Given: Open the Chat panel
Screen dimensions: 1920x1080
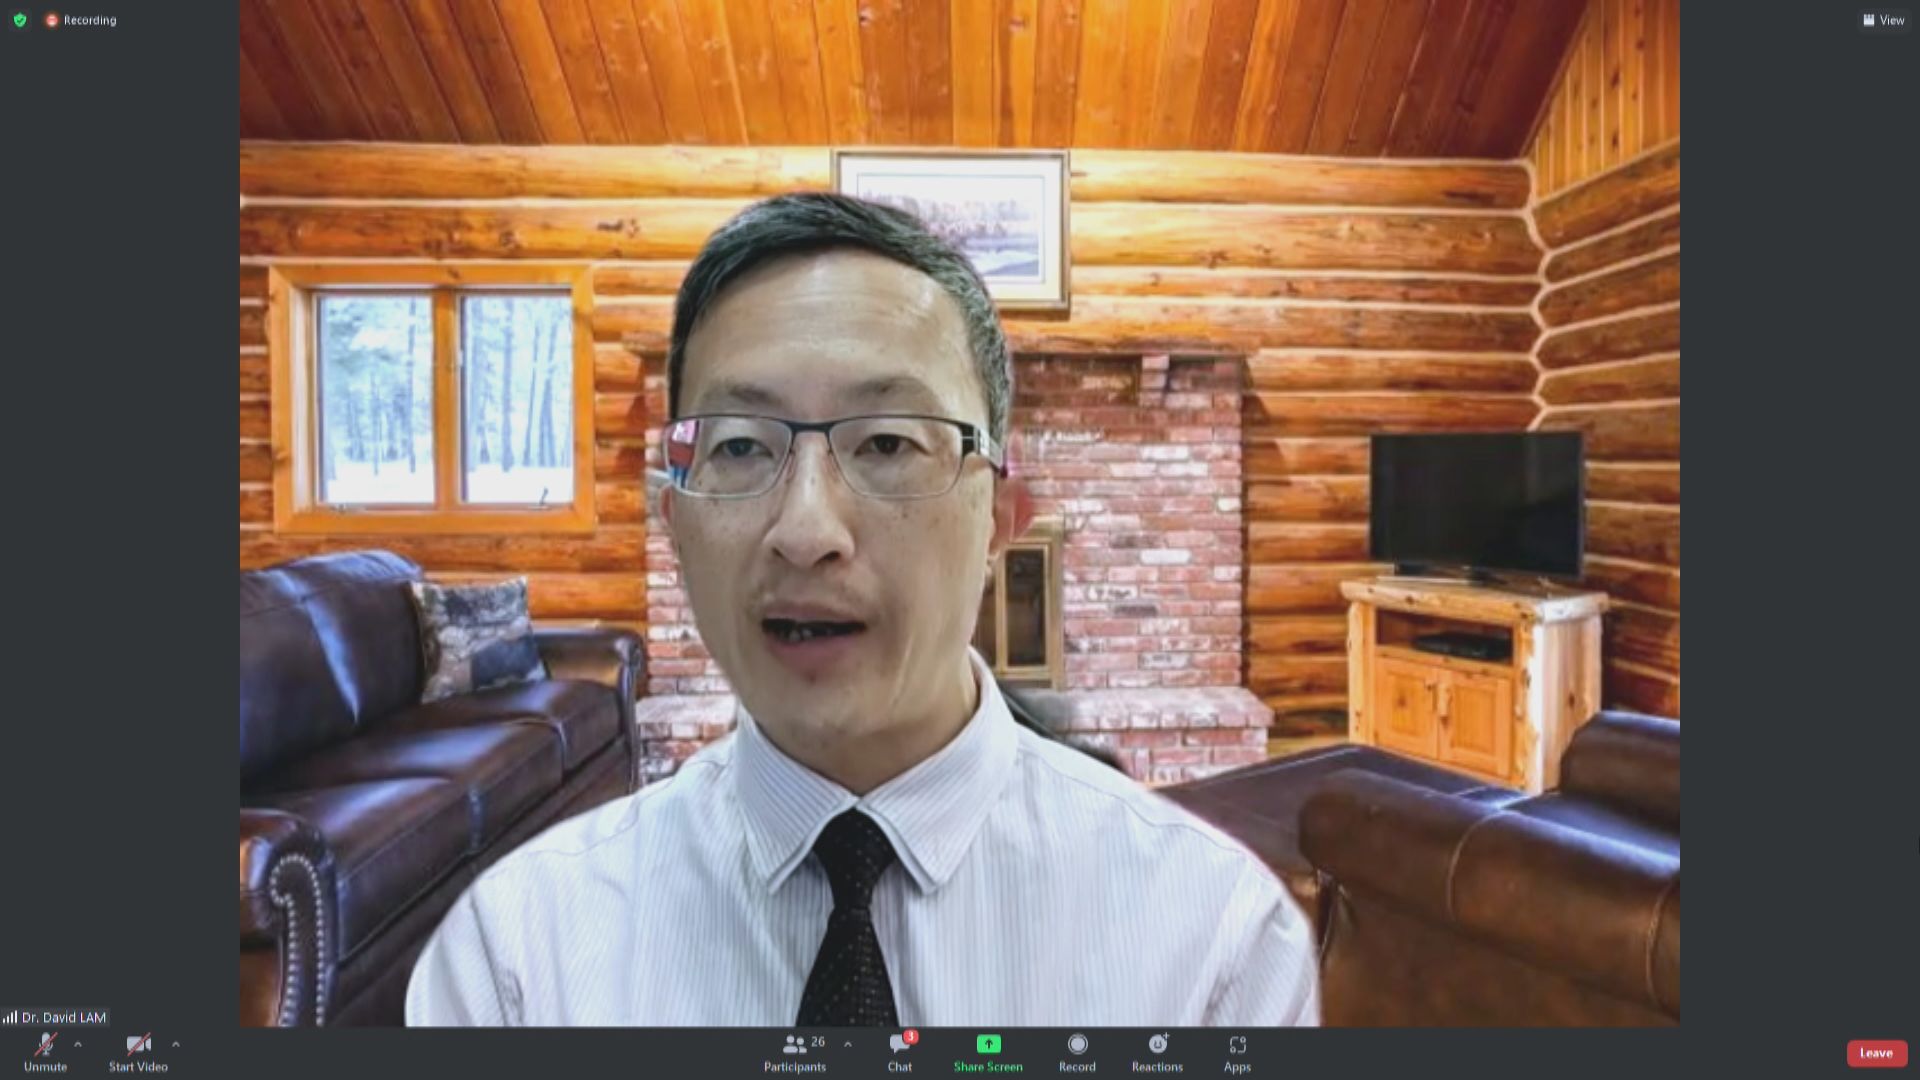Looking at the screenshot, I should point(899,1051).
